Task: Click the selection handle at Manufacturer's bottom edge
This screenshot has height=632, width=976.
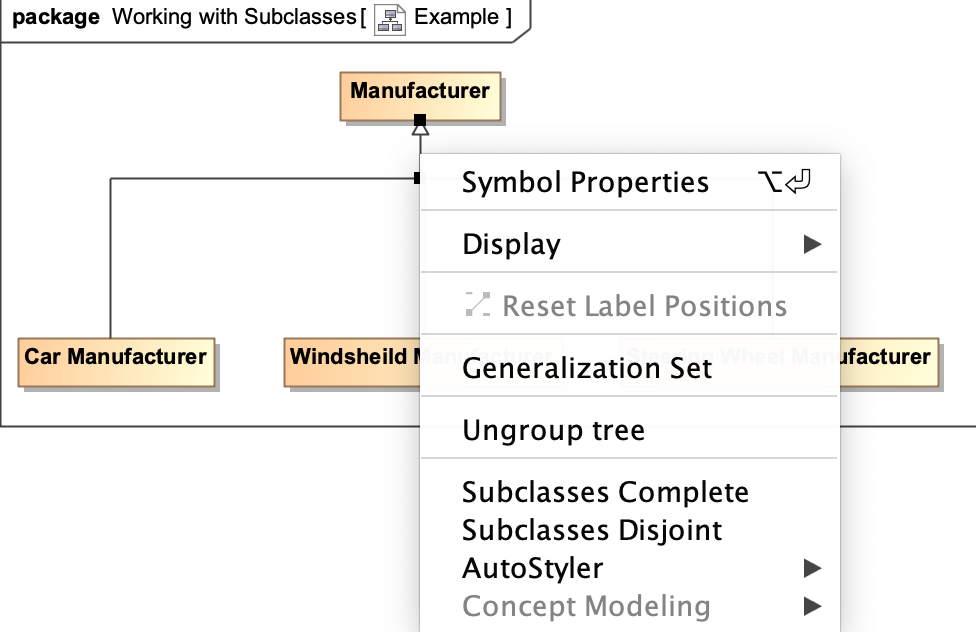Action: (420, 120)
